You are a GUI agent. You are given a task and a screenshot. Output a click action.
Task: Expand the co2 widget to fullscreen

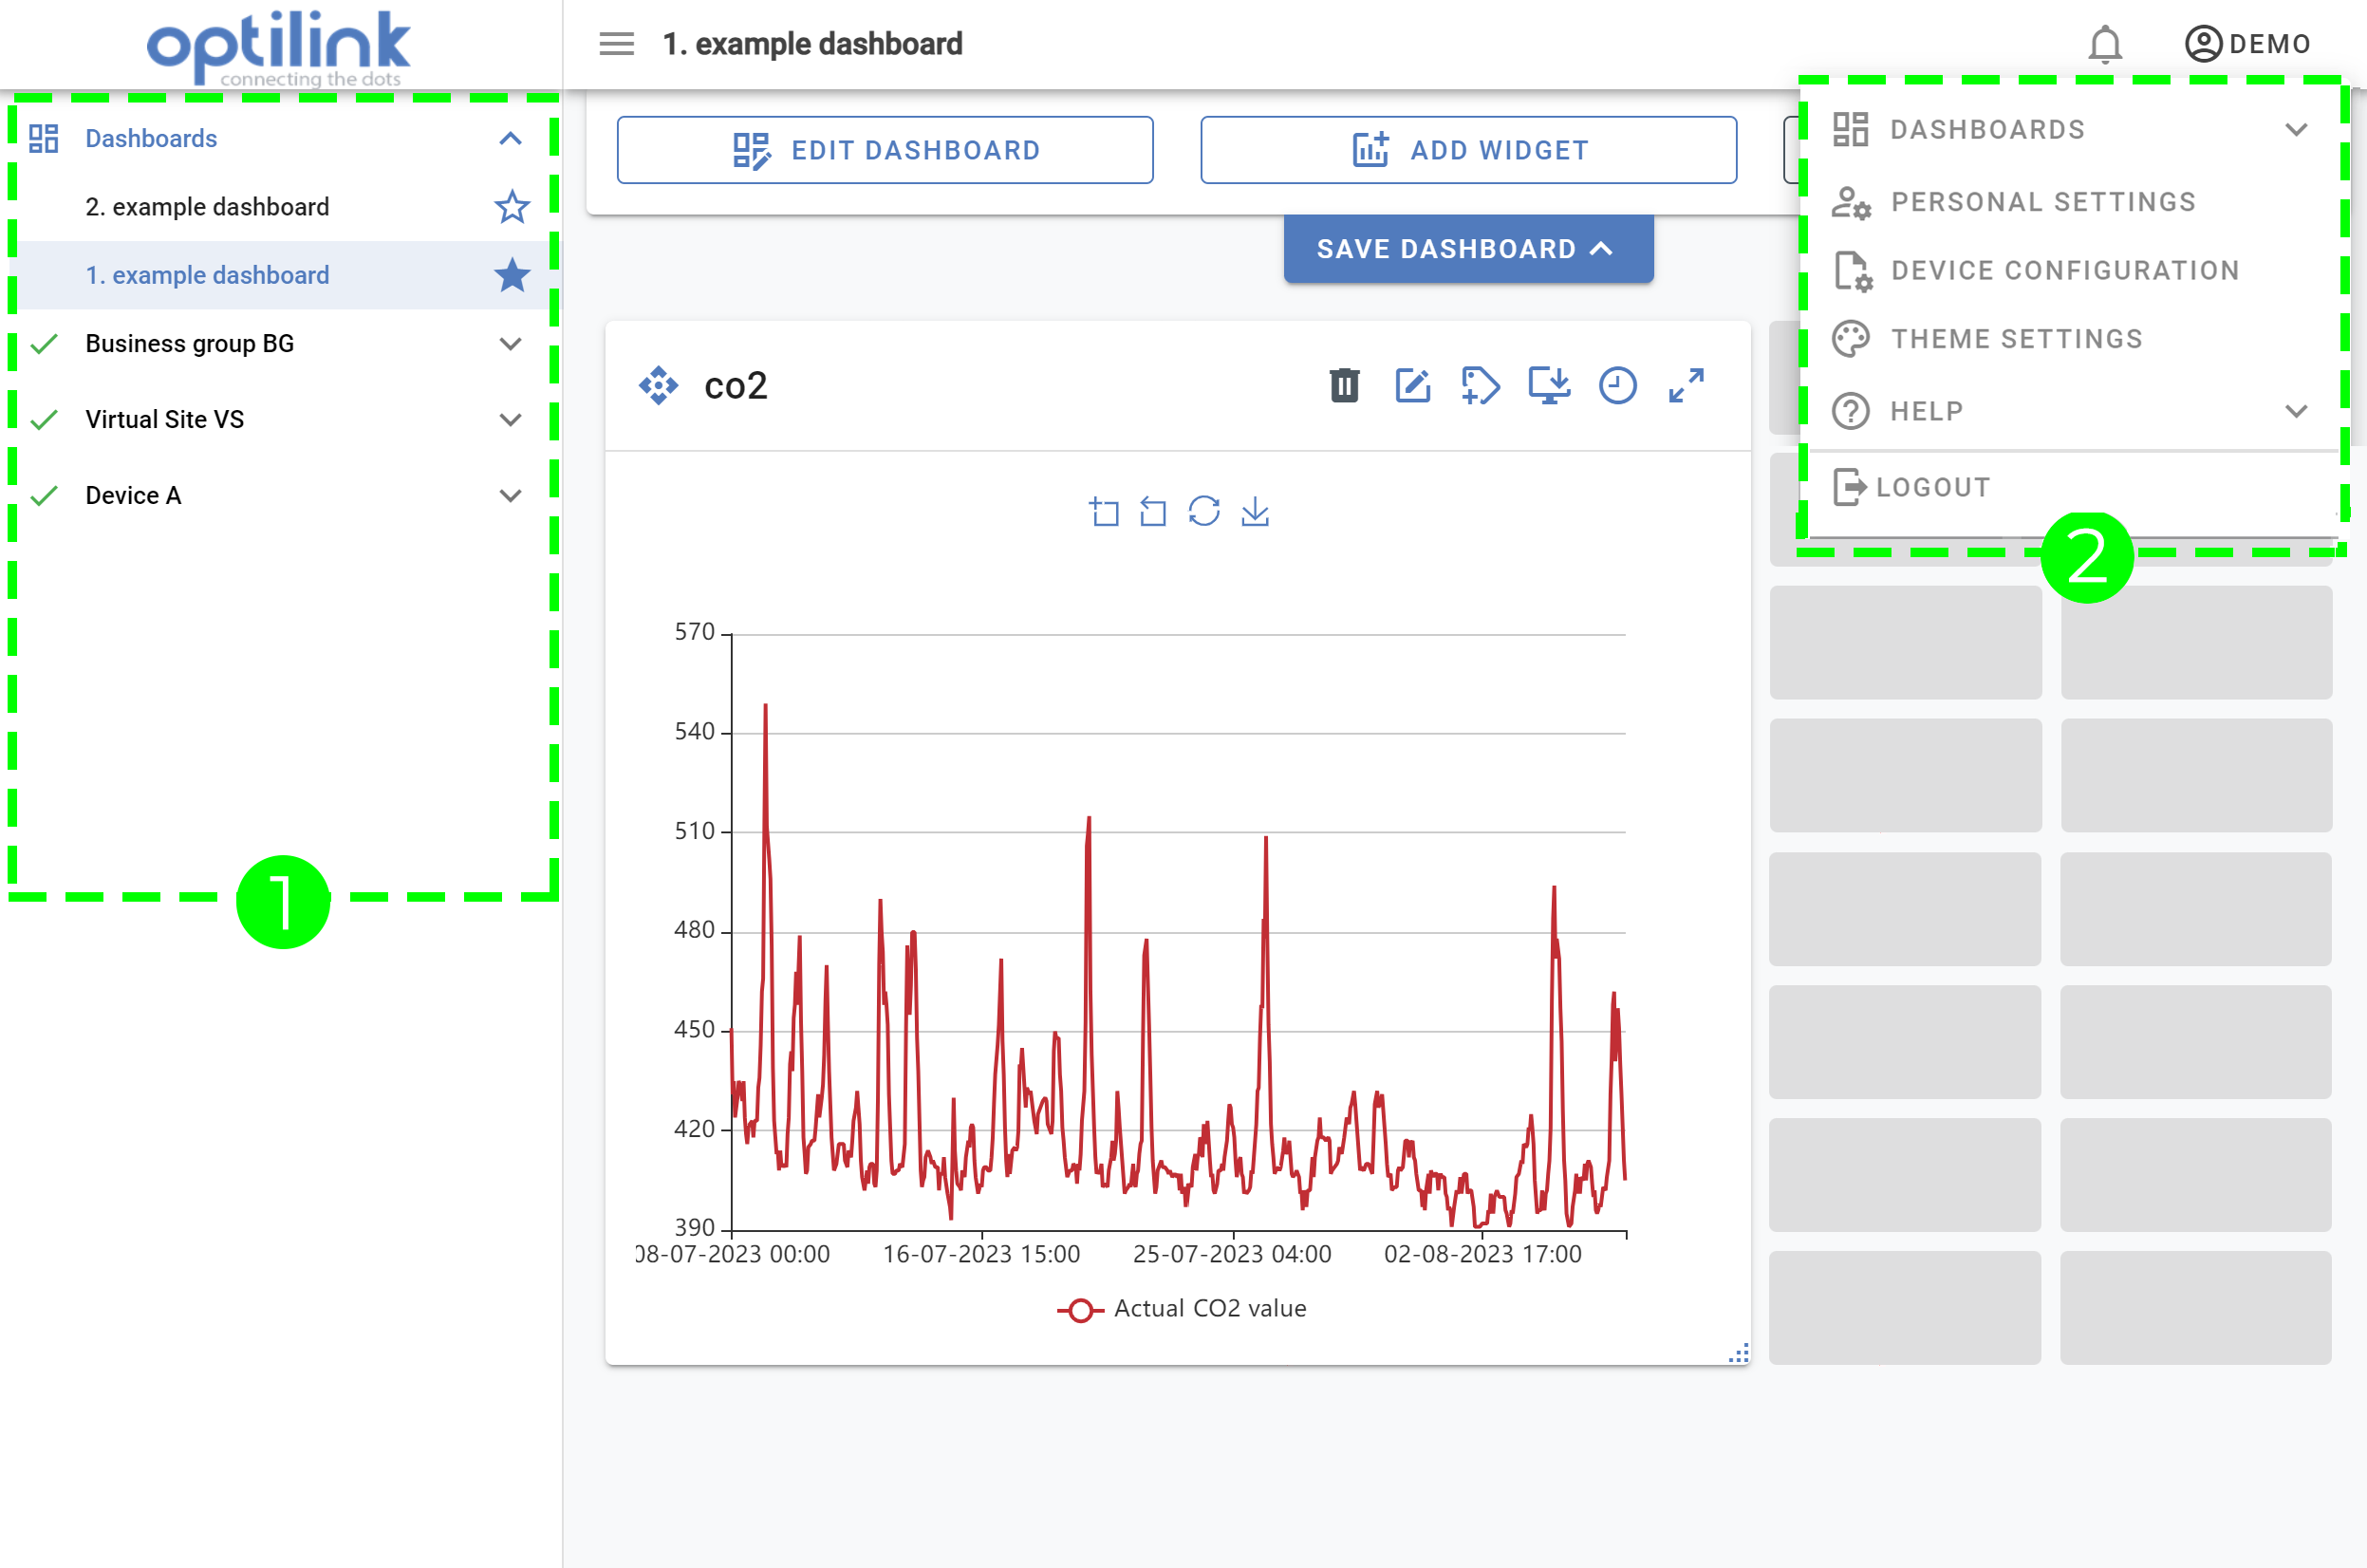tap(1686, 385)
